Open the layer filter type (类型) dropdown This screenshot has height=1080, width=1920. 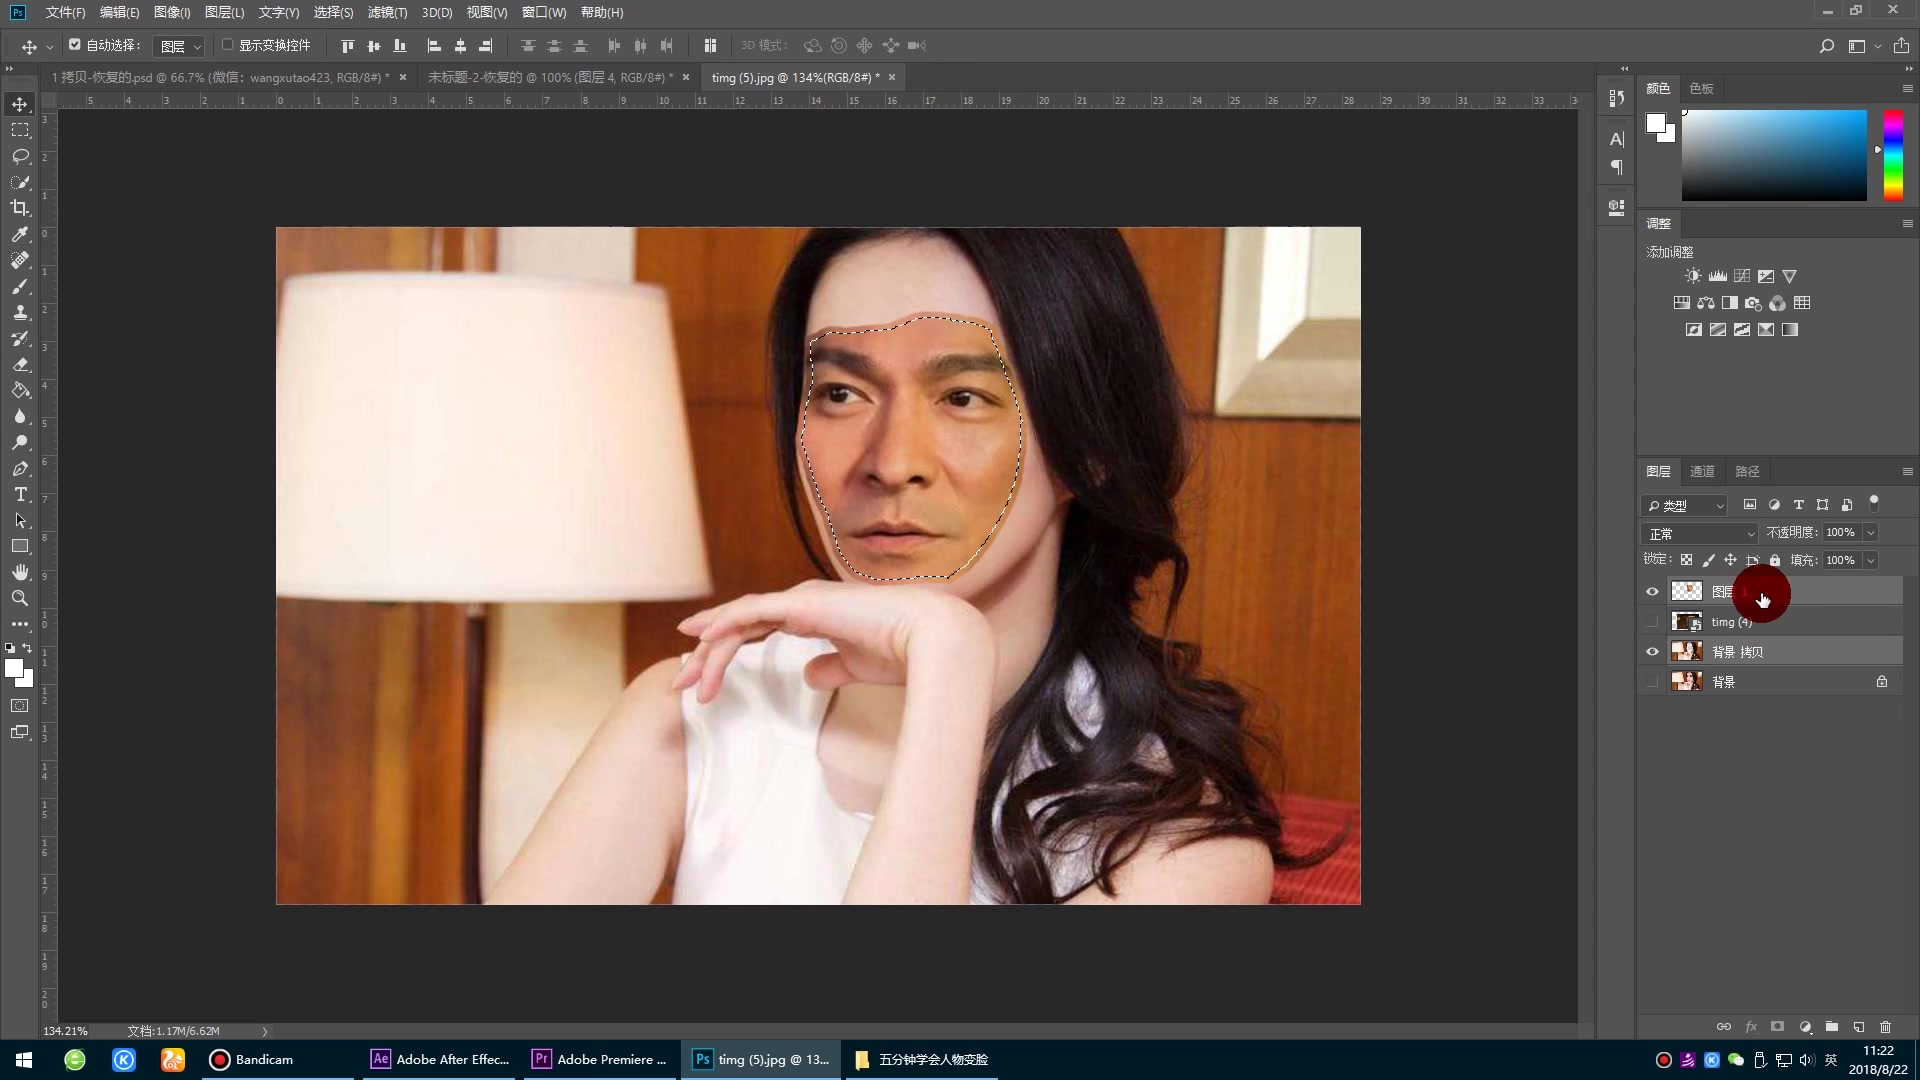click(1685, 506)
